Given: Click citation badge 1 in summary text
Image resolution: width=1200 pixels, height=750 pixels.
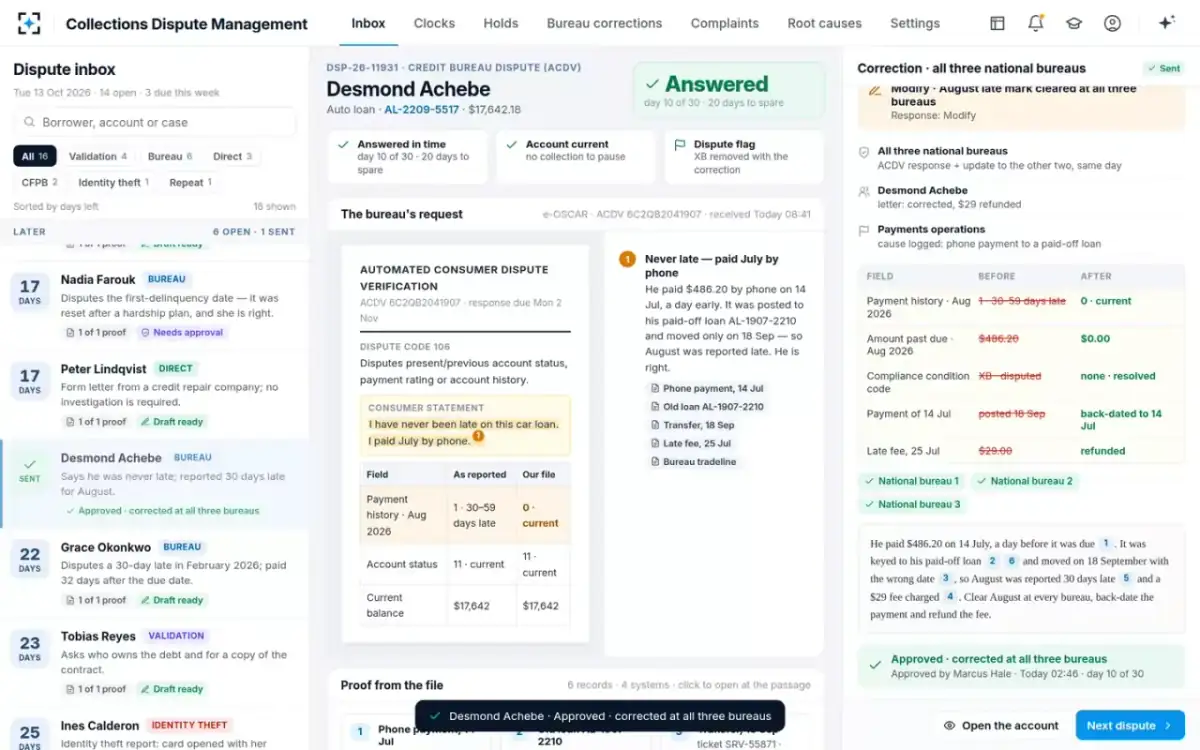Looking at the screenshot, I should click(1106, 543).
